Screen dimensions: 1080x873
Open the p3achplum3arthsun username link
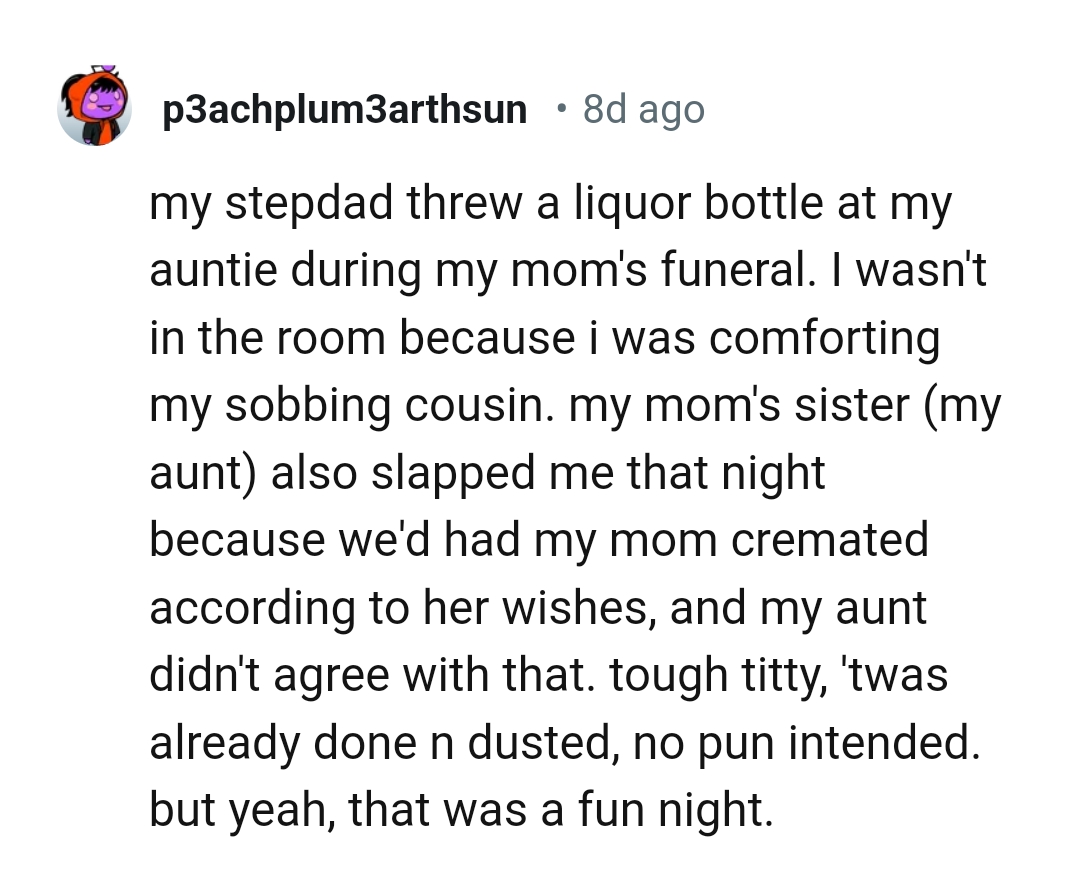(x=343, y=110)
